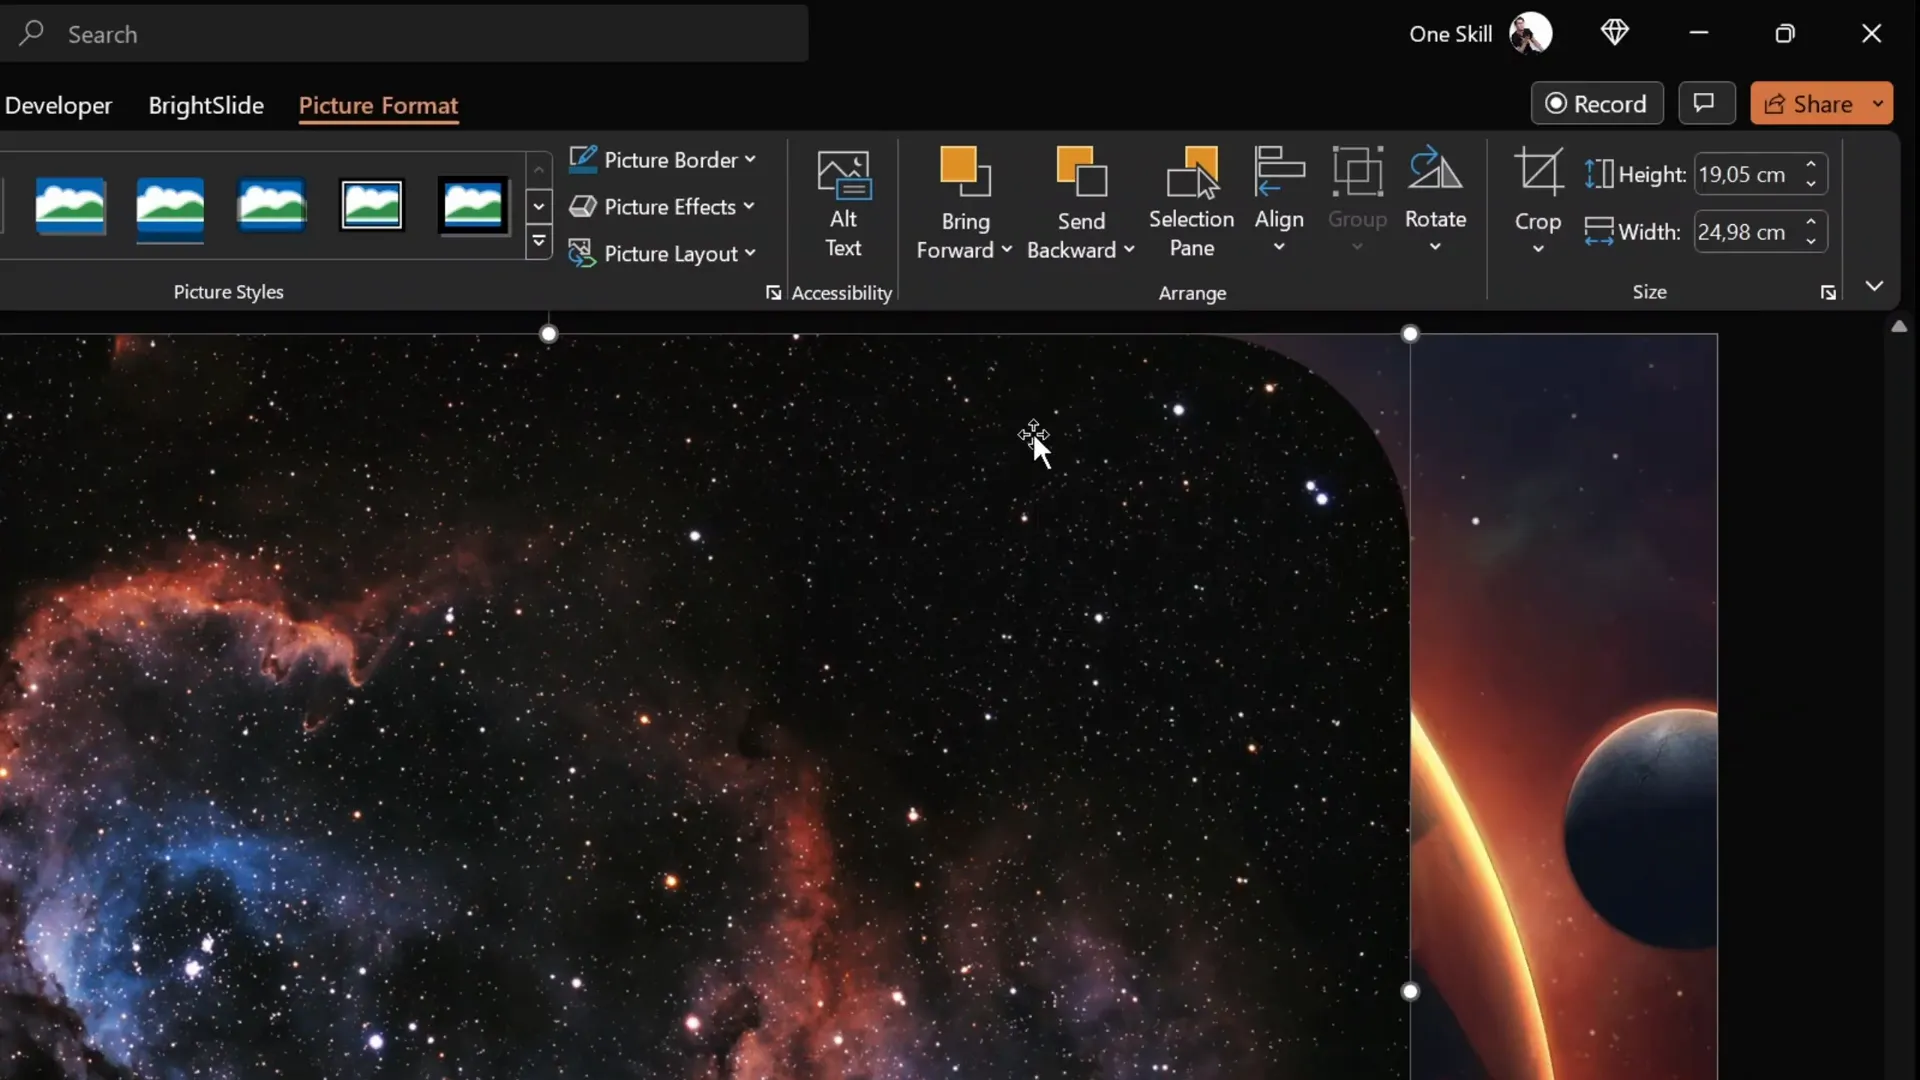Expand the Share dropdown arrow

1878,104
